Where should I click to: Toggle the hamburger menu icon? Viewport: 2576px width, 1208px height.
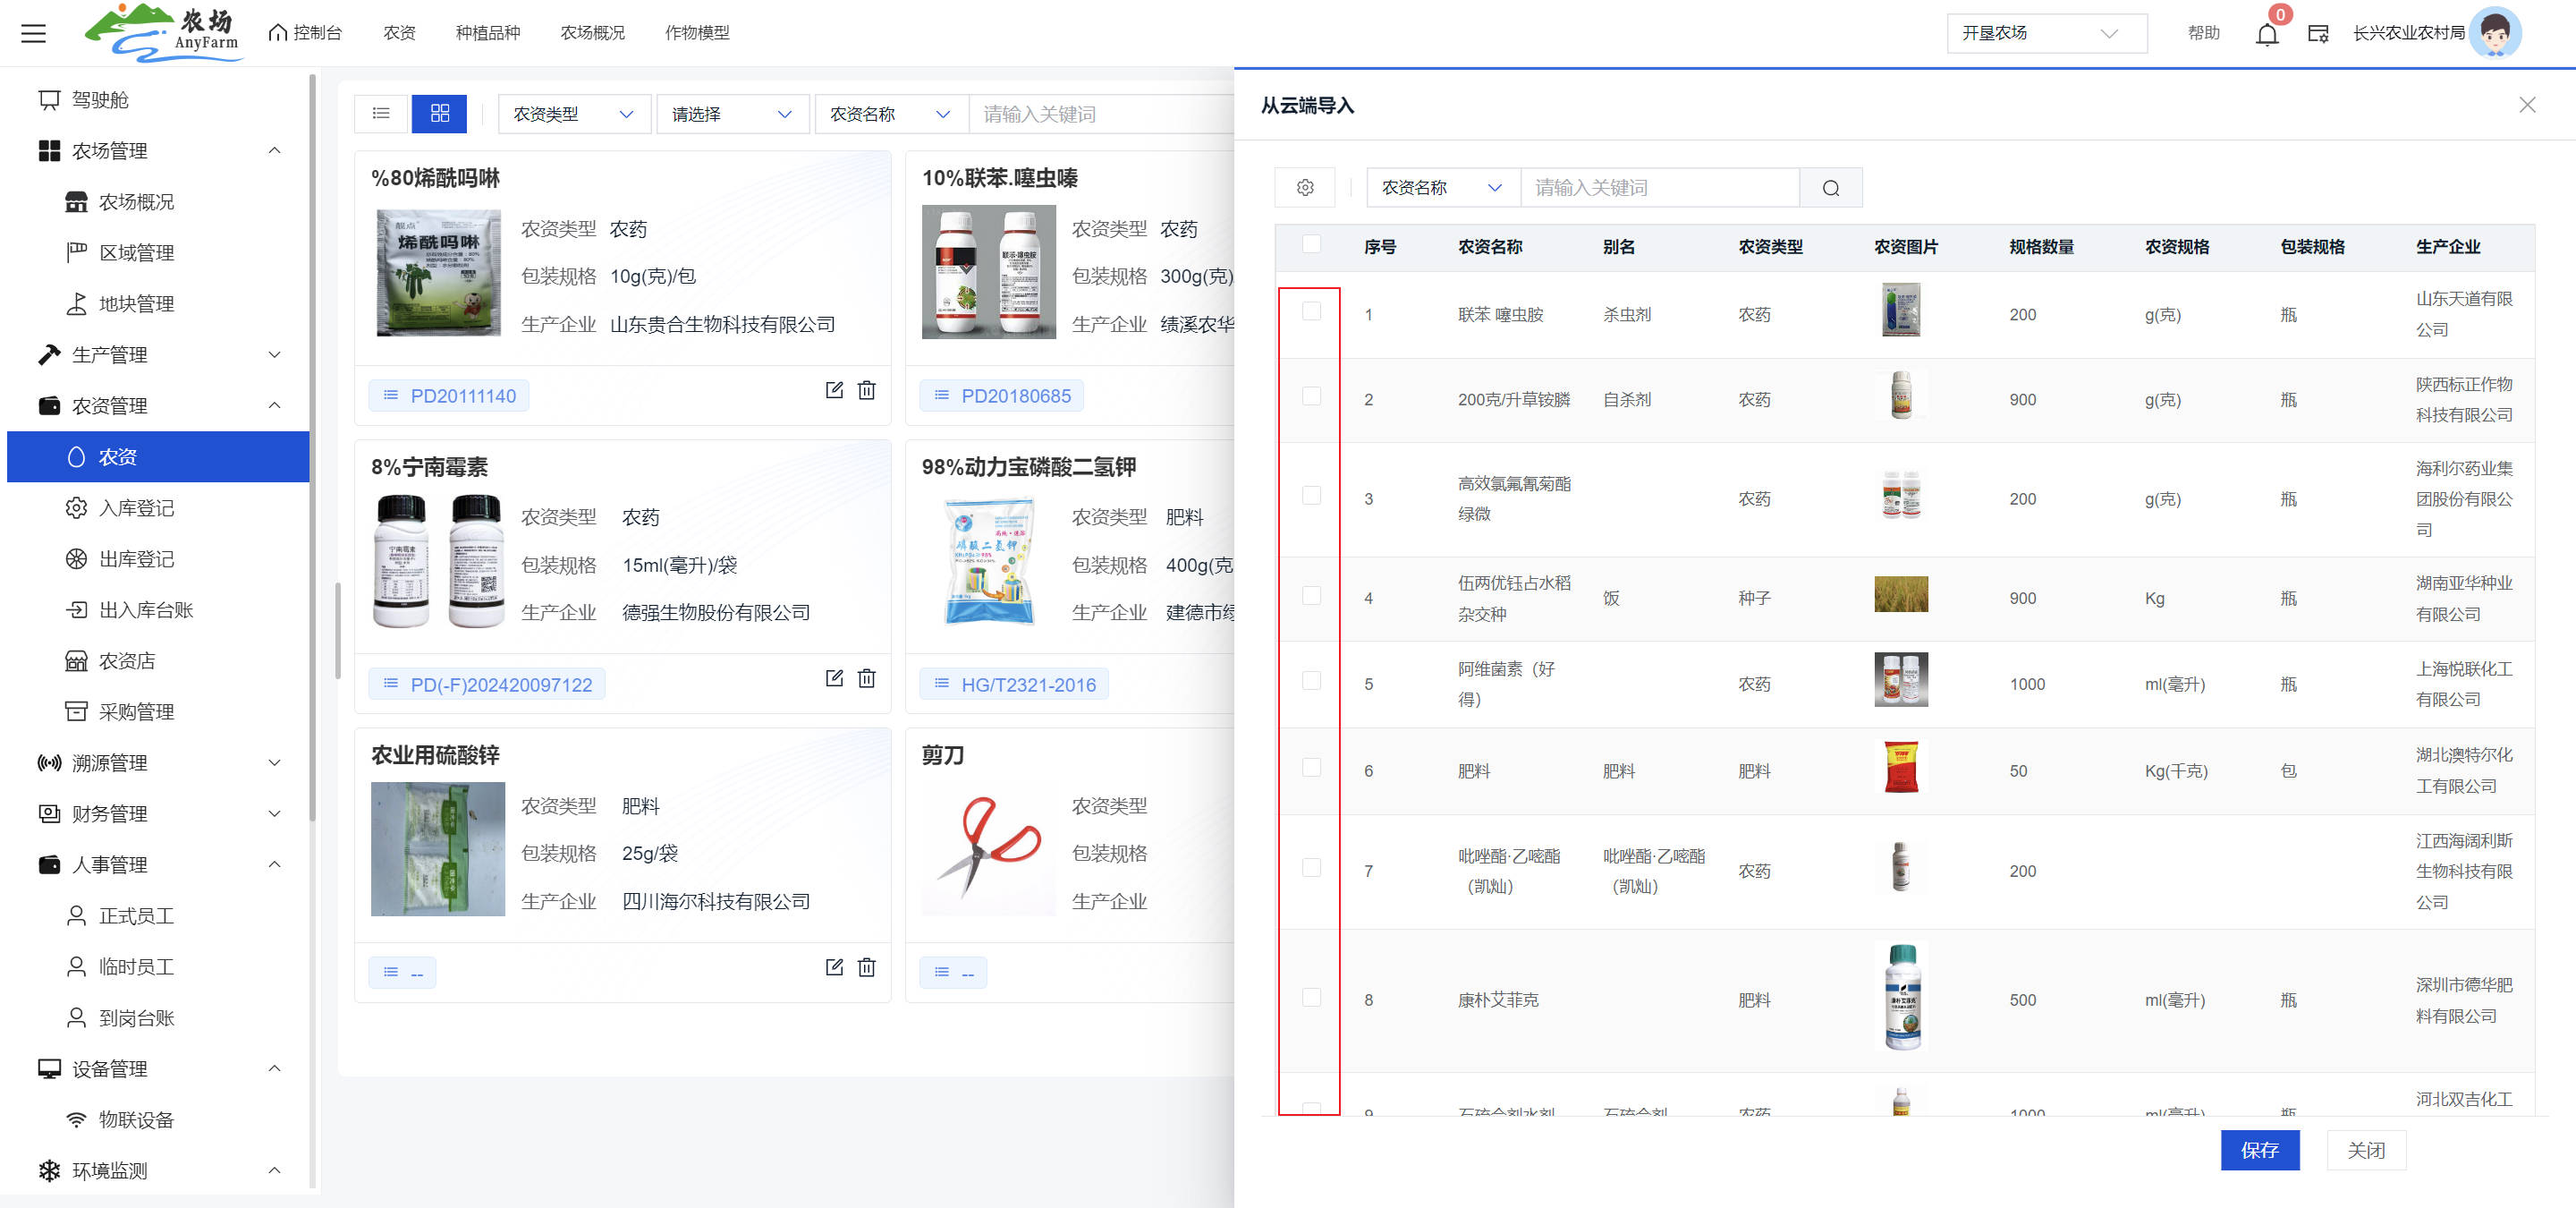tap(34, 33)
